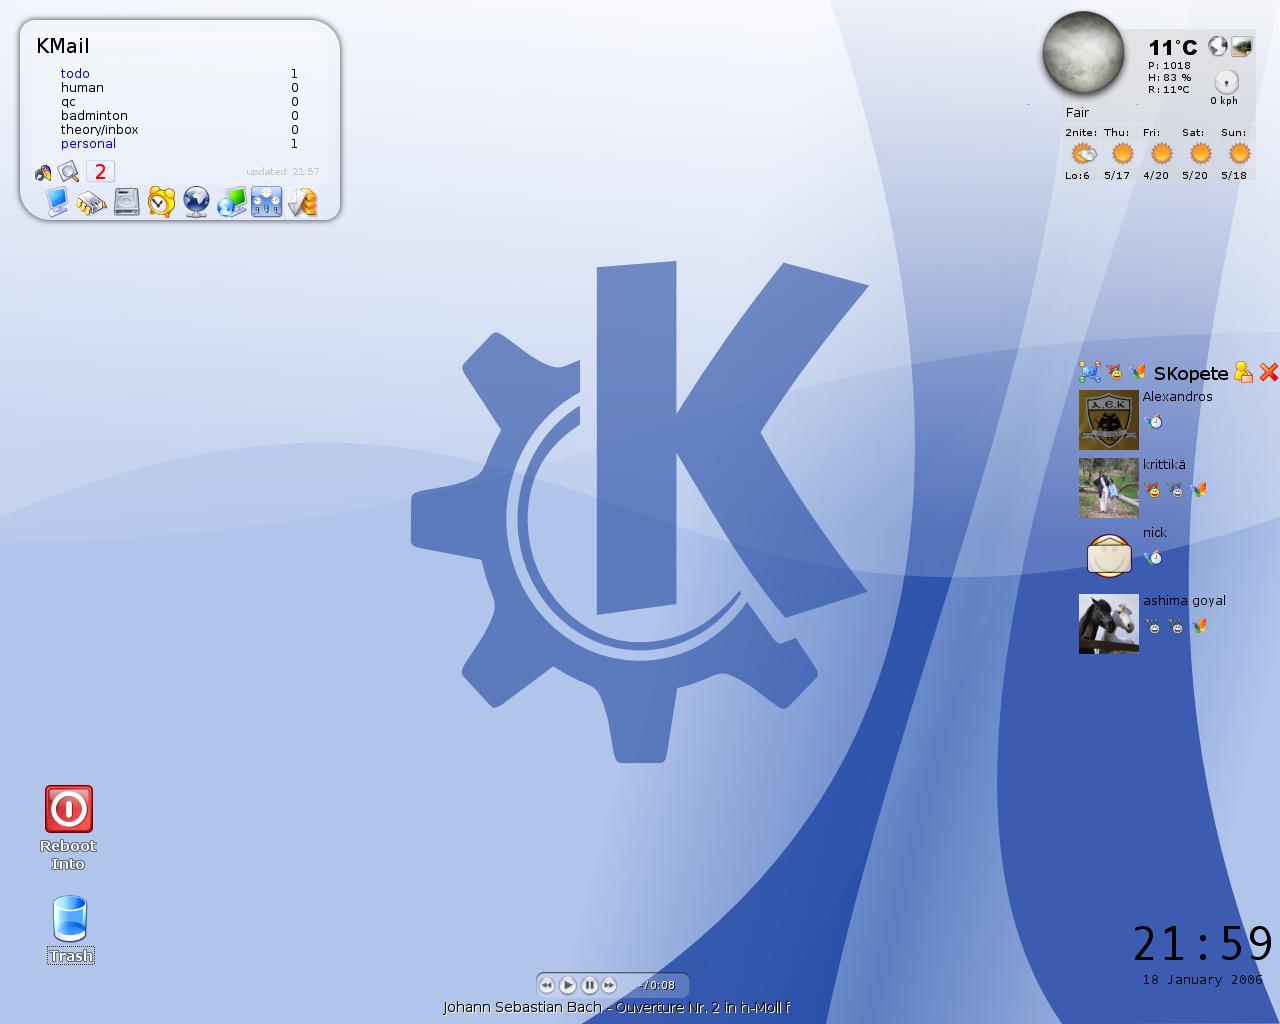The image size is (1280, 1024).
Task: Click the Reboot Into desktop icon
Action: pos(68,828)
